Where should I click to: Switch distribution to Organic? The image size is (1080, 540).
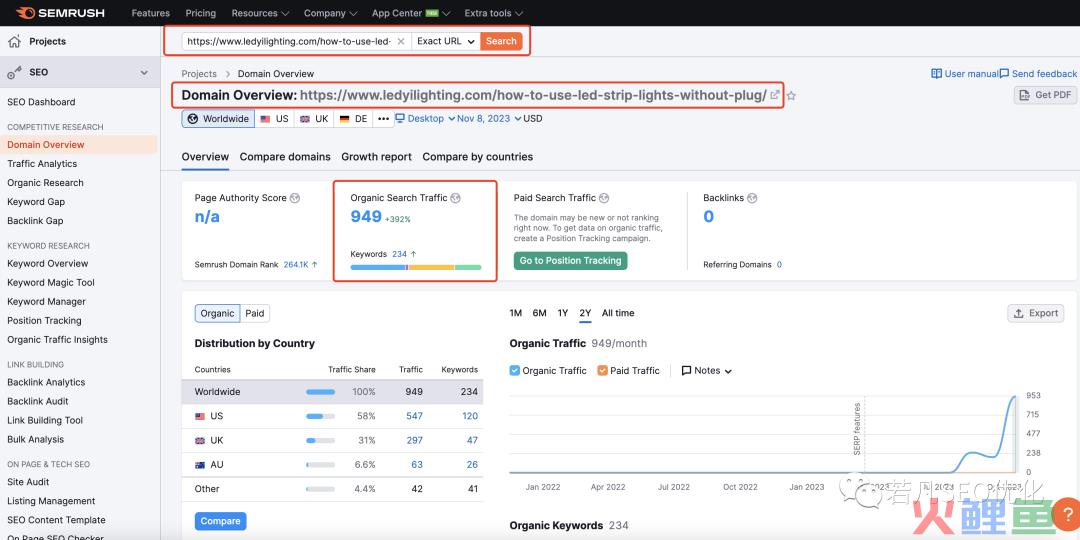coord(218,313)
